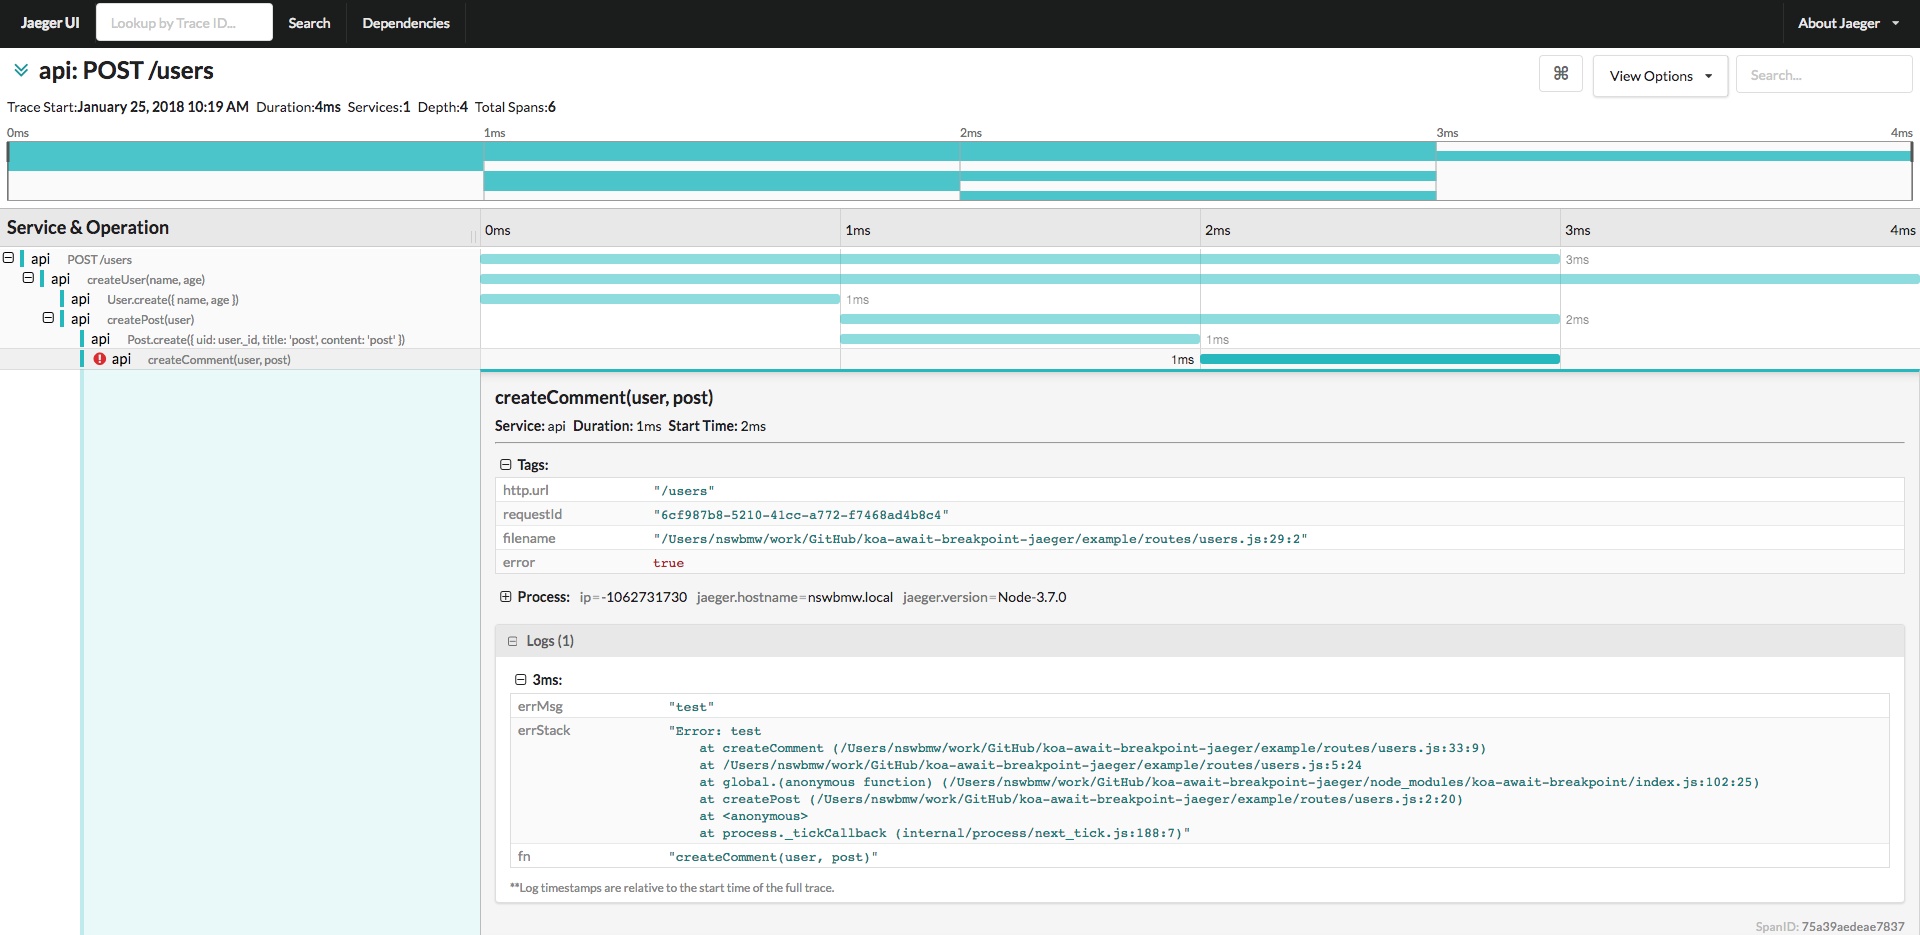The width and height of the screenshot is (1920, 935).
Task: Select the User.create span row
Action: pos(172,299)
